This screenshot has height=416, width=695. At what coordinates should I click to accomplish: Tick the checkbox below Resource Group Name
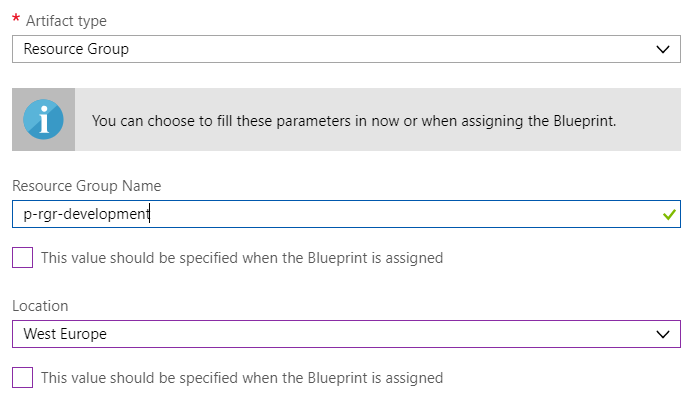click(22, 258)
